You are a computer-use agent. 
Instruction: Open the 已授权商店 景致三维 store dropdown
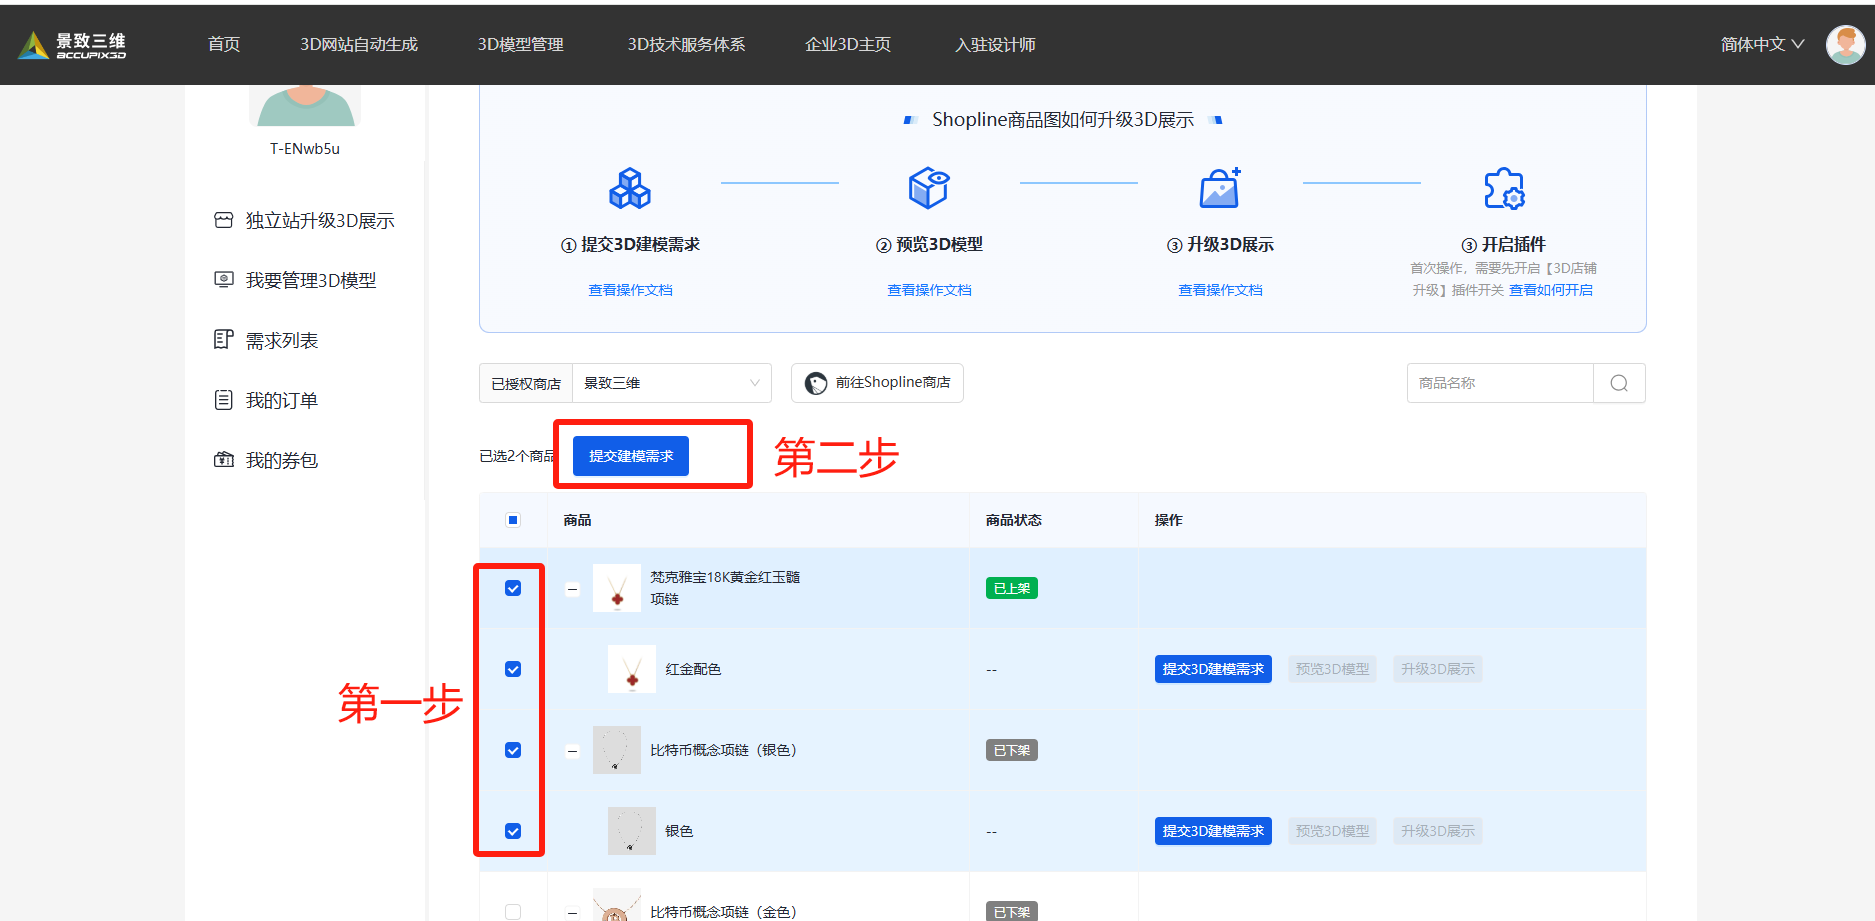[671, 383]
